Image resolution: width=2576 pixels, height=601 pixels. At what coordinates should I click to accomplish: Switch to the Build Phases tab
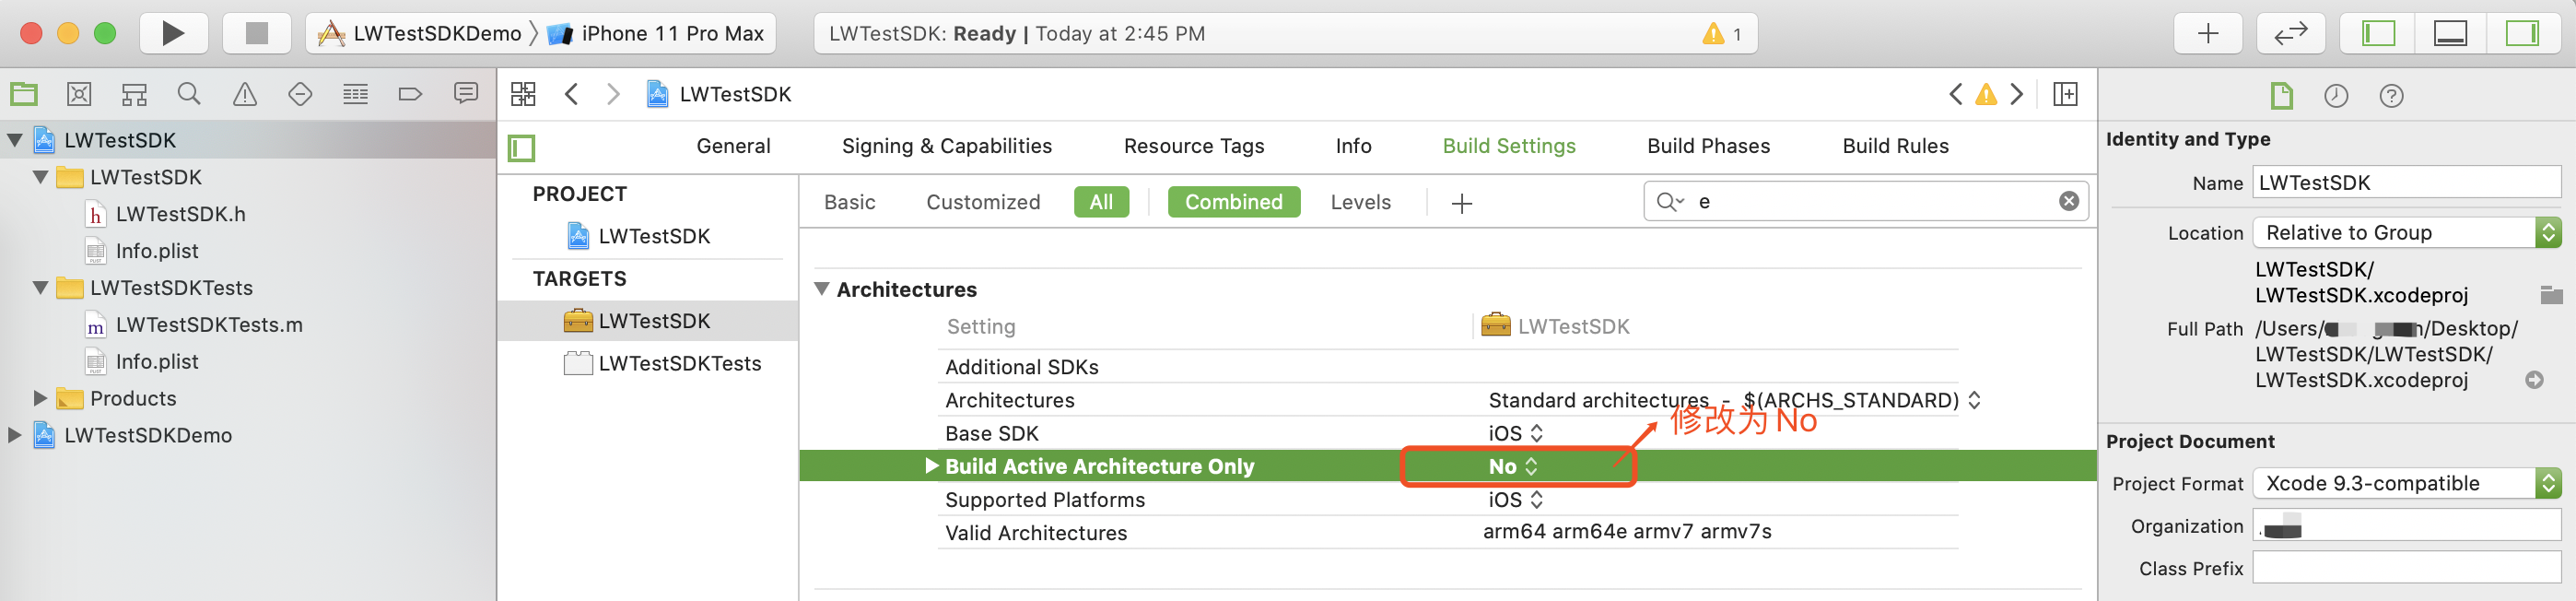pyautogui.click(x=1708, y=146)
